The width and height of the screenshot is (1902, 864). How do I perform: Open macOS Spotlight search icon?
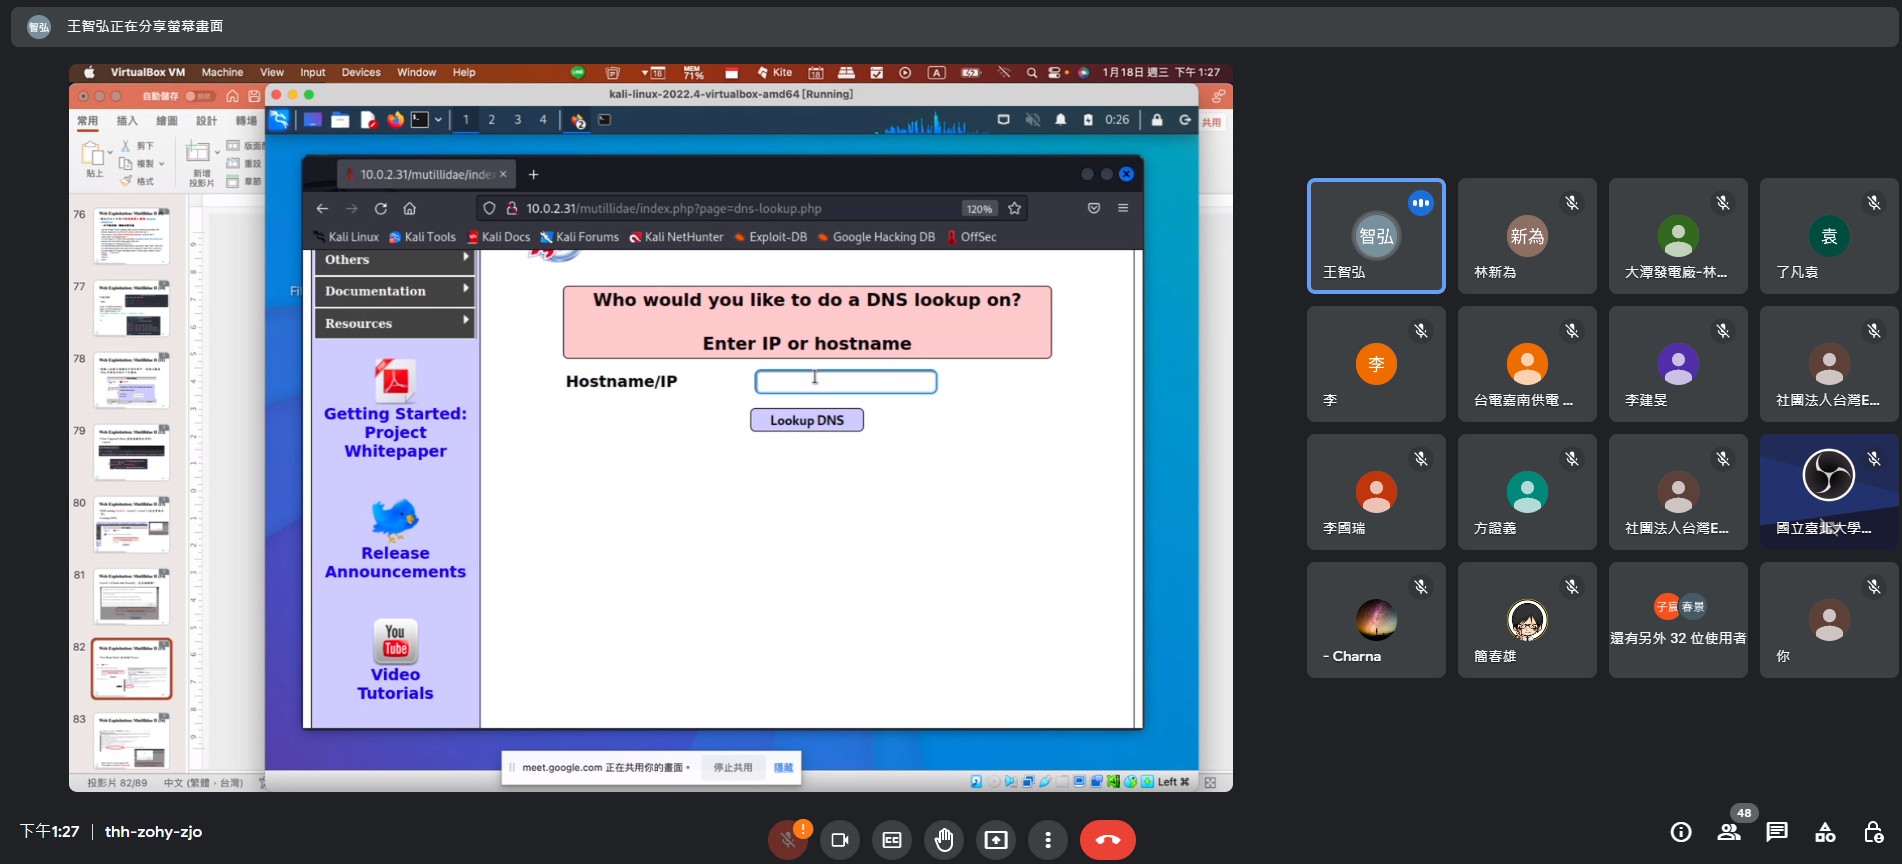tap(1031, 72)
